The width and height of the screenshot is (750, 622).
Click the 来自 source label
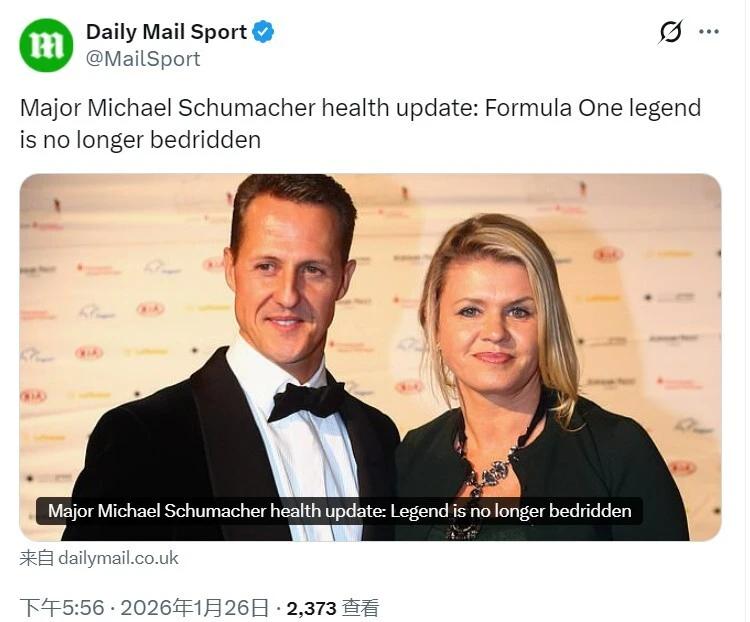tap(37, 558)
